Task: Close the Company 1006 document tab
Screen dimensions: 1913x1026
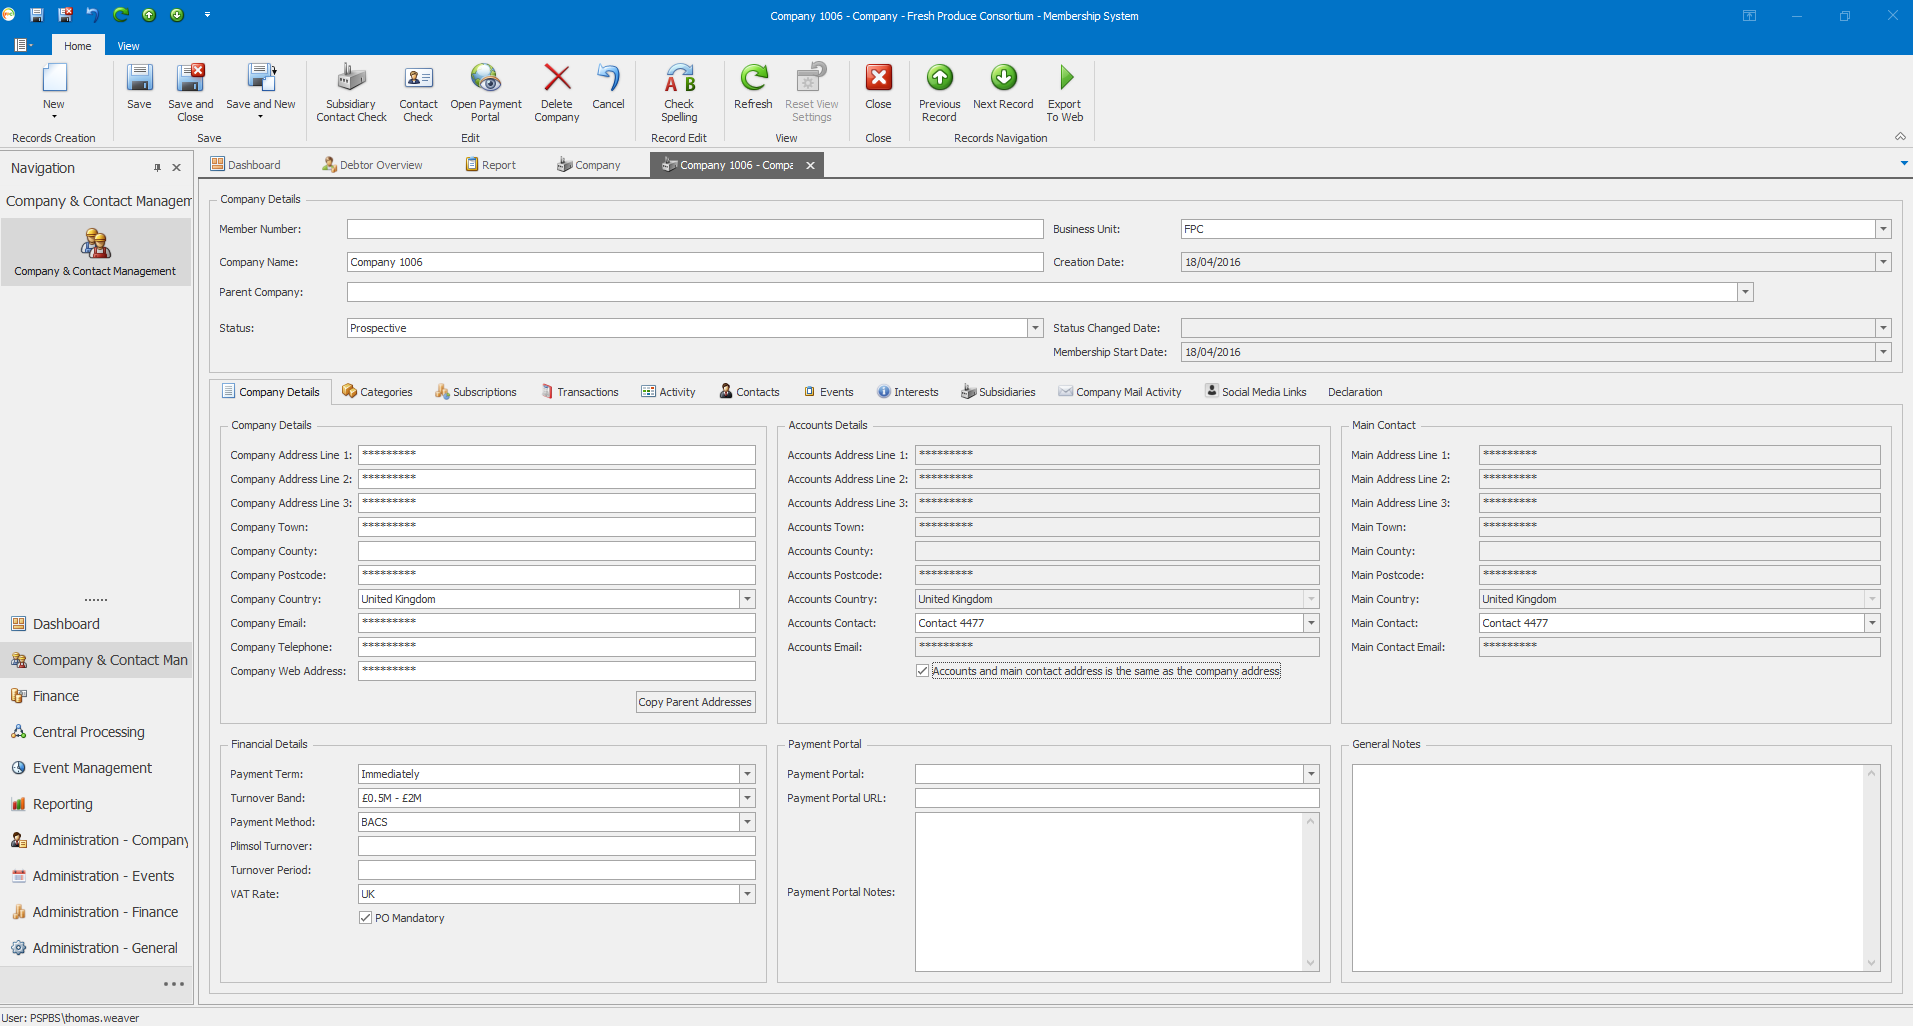Action: tap(811, 166)
